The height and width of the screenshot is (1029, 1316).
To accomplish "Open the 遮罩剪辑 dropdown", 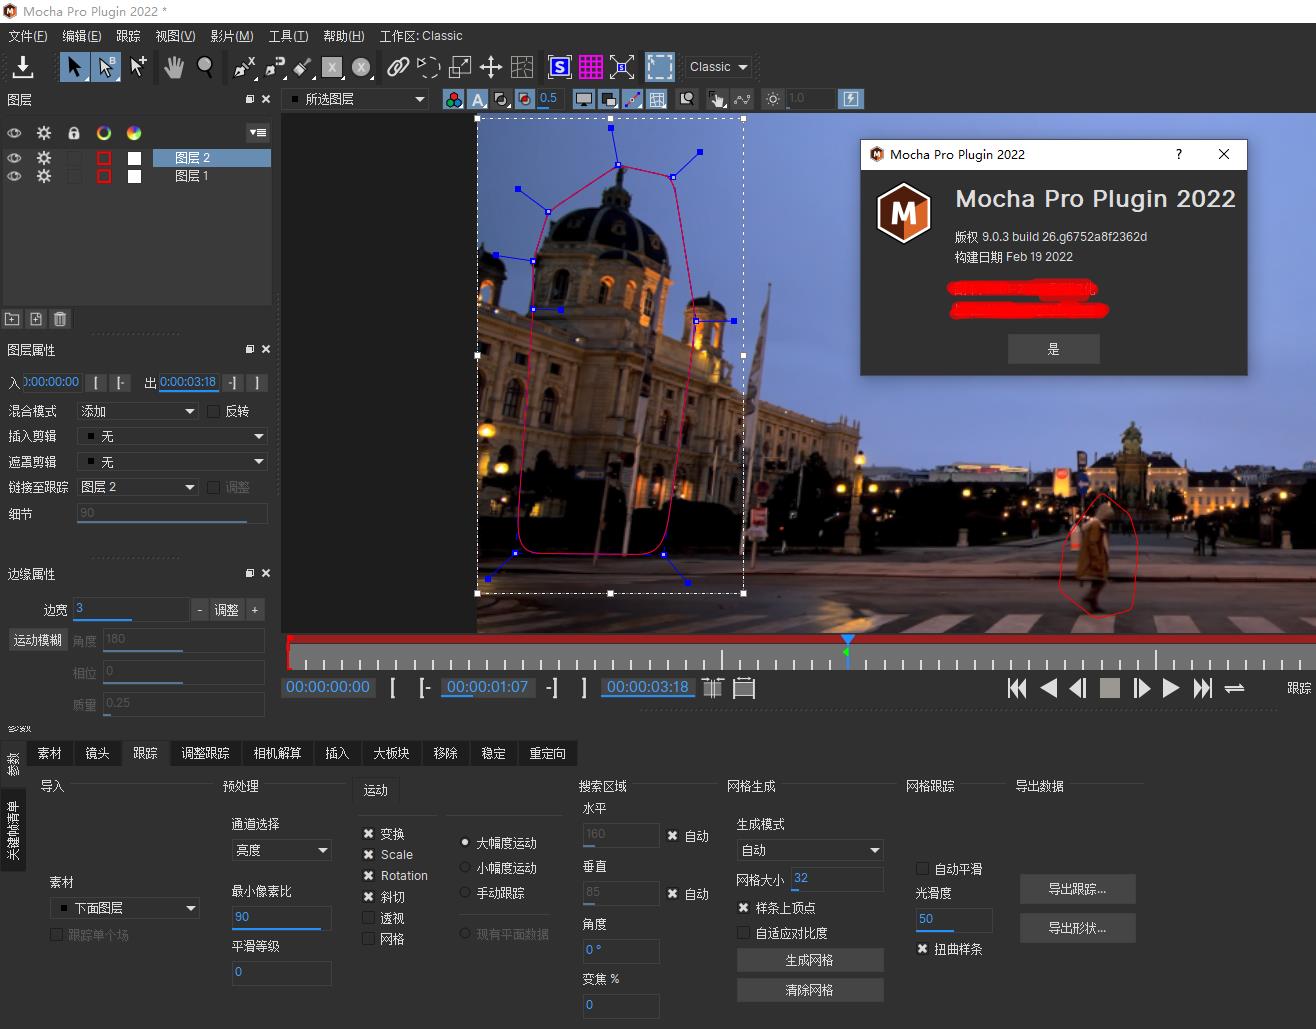I will (172, 462).
